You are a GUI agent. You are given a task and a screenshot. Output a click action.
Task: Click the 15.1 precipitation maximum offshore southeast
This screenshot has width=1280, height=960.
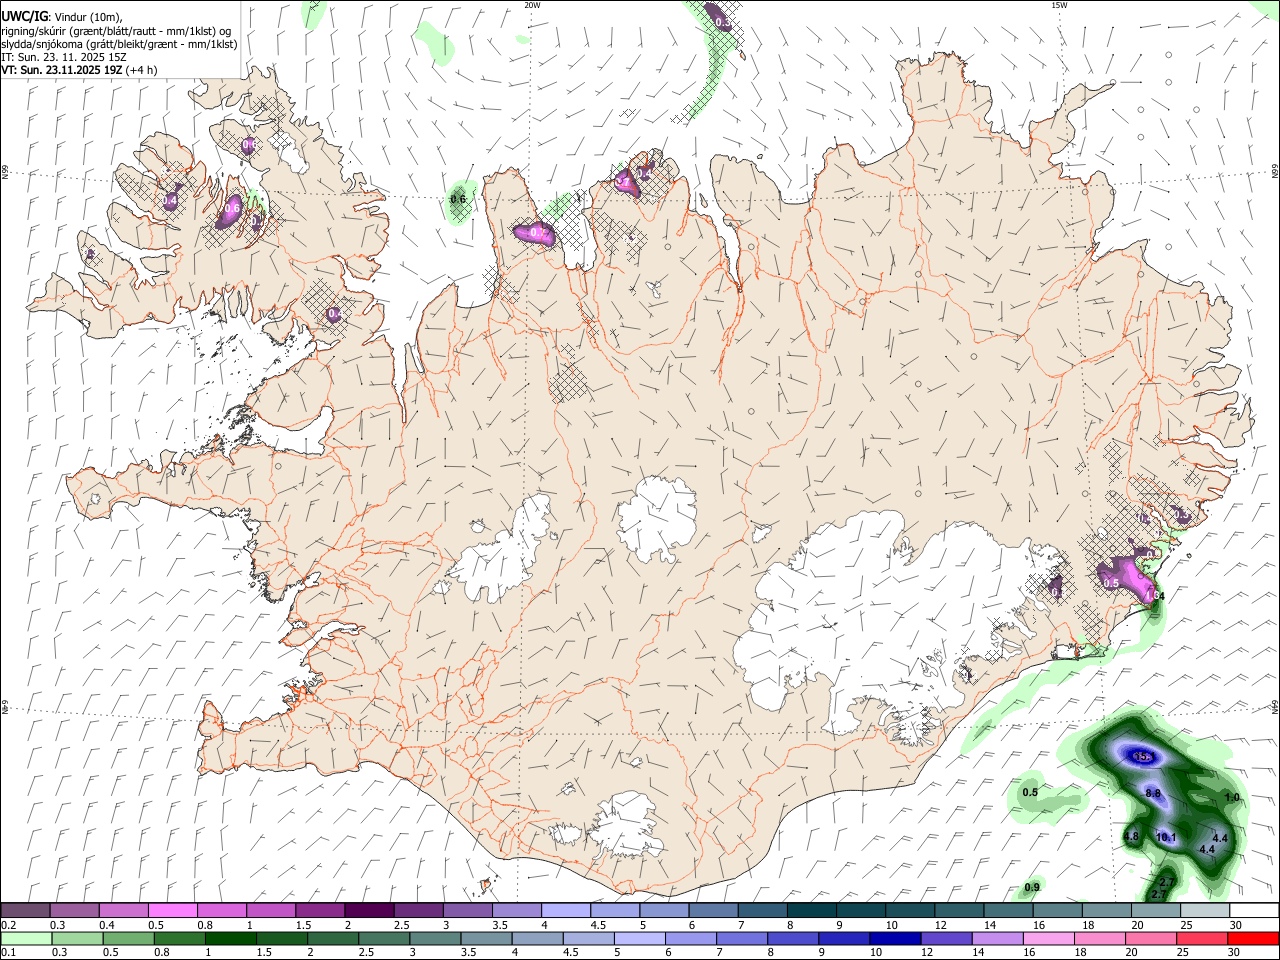pos(1144,757)
